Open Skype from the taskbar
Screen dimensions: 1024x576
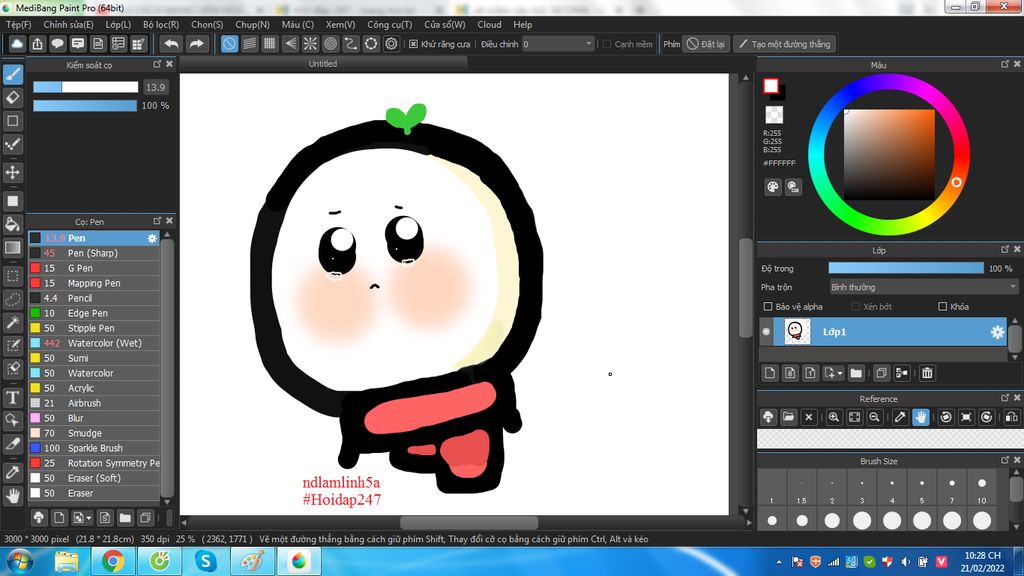tap(206, 561)
